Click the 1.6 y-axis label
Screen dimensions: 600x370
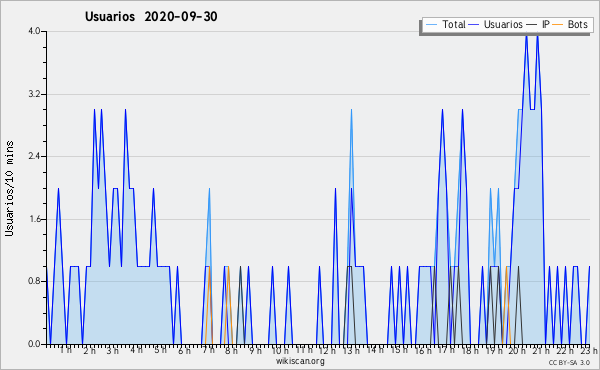[34, 219]
